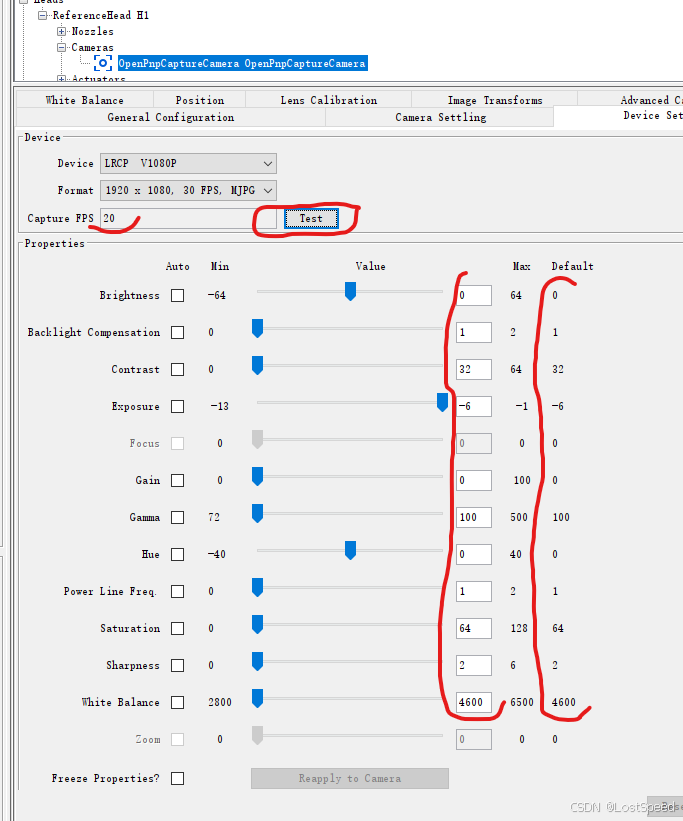Click the Backlight Compensation value field
Screen dimensions: 683x821
tap(474, 332)
